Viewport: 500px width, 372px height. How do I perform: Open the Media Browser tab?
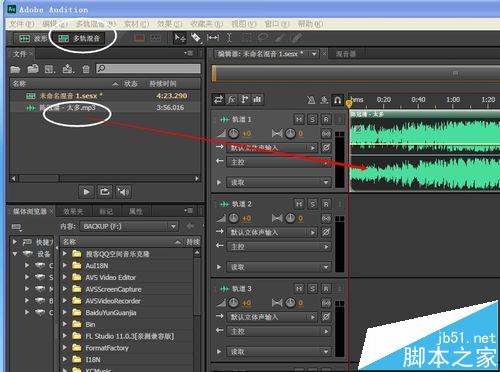[30, 211]
